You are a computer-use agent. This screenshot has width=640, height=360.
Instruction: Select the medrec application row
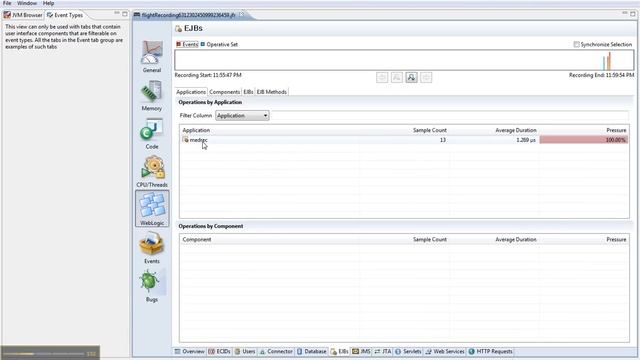pos(404,140)
